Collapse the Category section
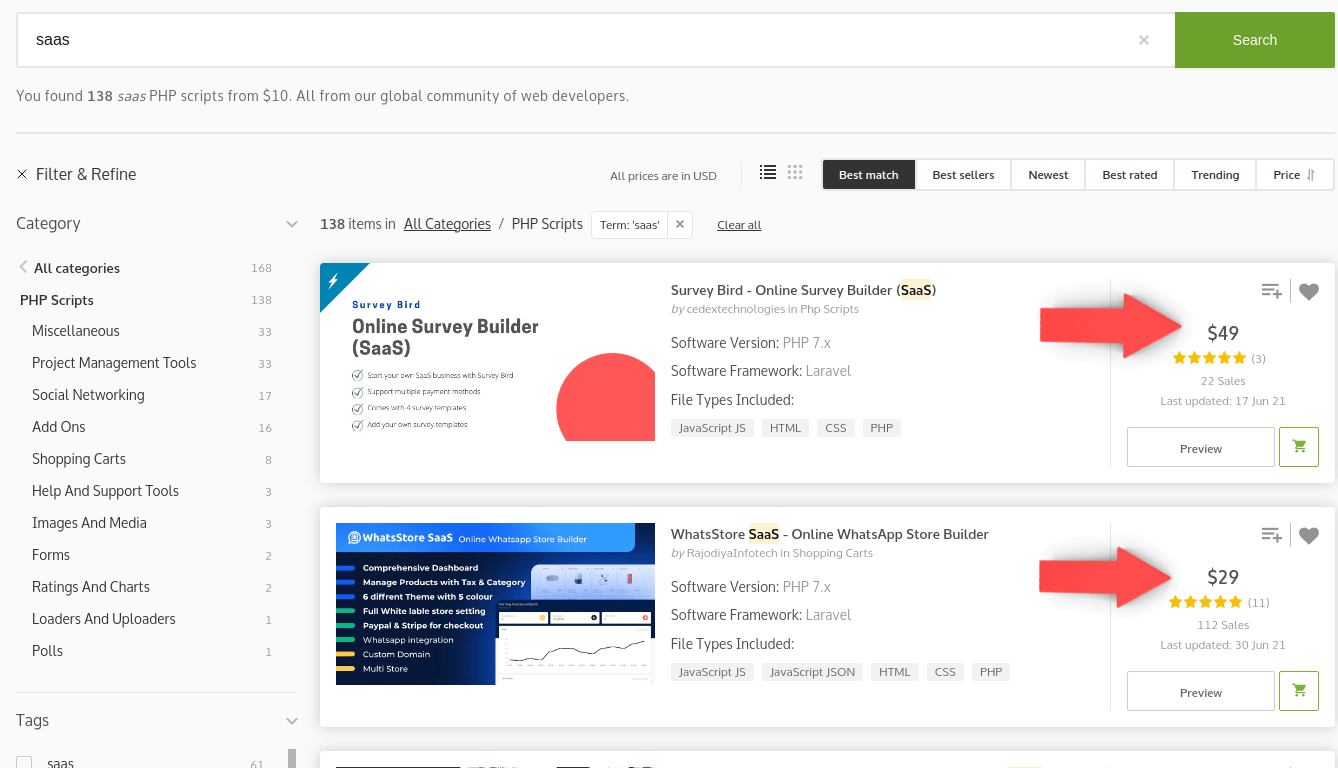 (x=292, y=224)
